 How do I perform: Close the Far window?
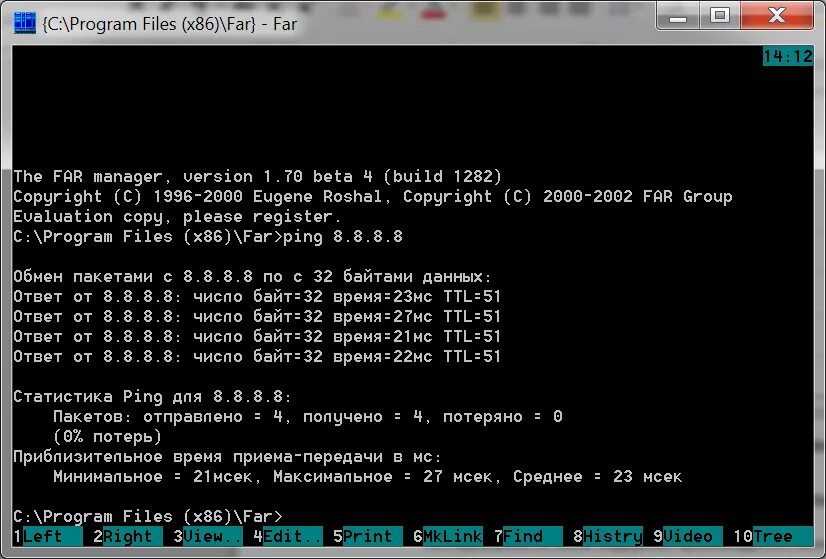coord(777,16)
